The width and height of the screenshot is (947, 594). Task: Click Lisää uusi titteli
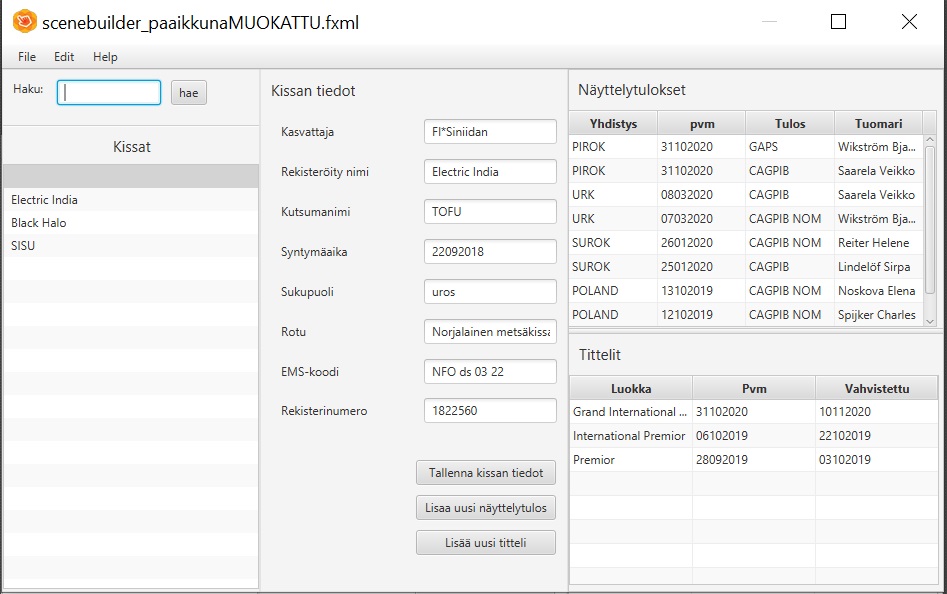pos(486,542)
